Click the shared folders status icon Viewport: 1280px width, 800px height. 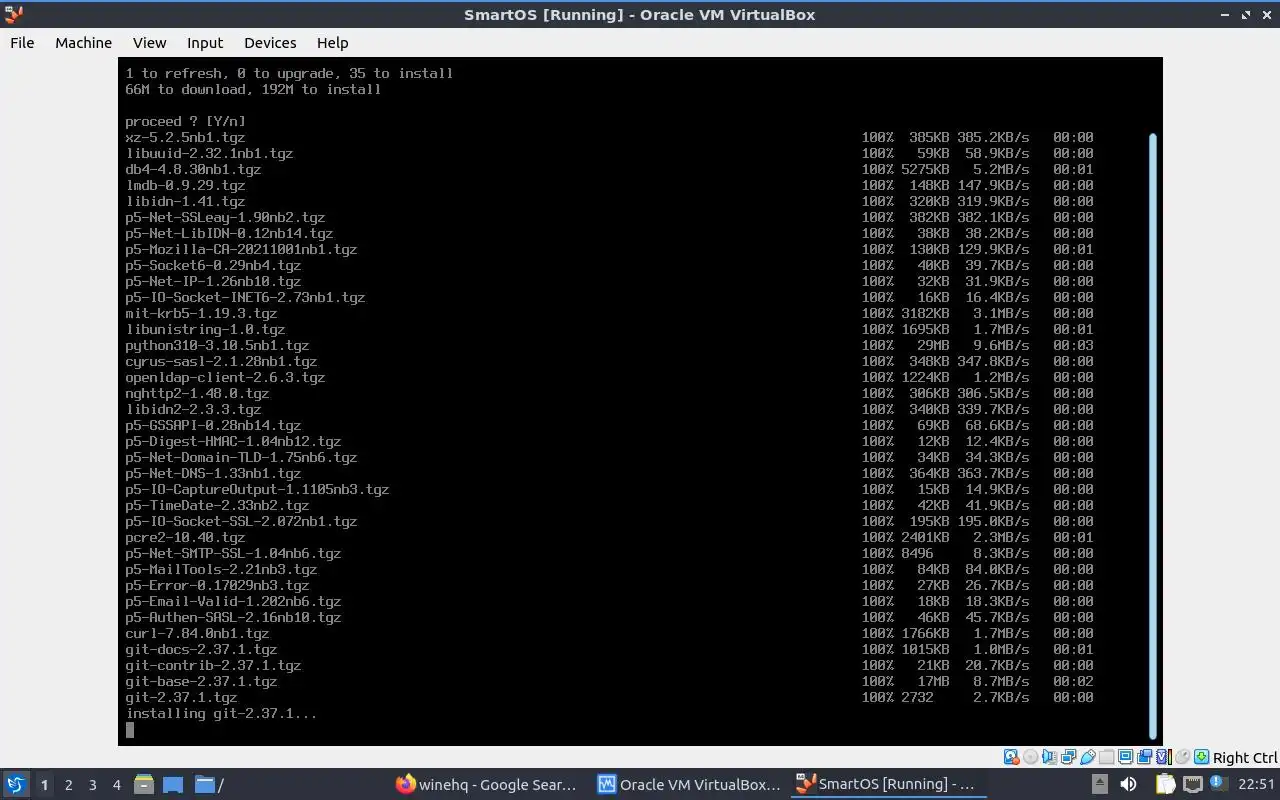(1107, 757)
